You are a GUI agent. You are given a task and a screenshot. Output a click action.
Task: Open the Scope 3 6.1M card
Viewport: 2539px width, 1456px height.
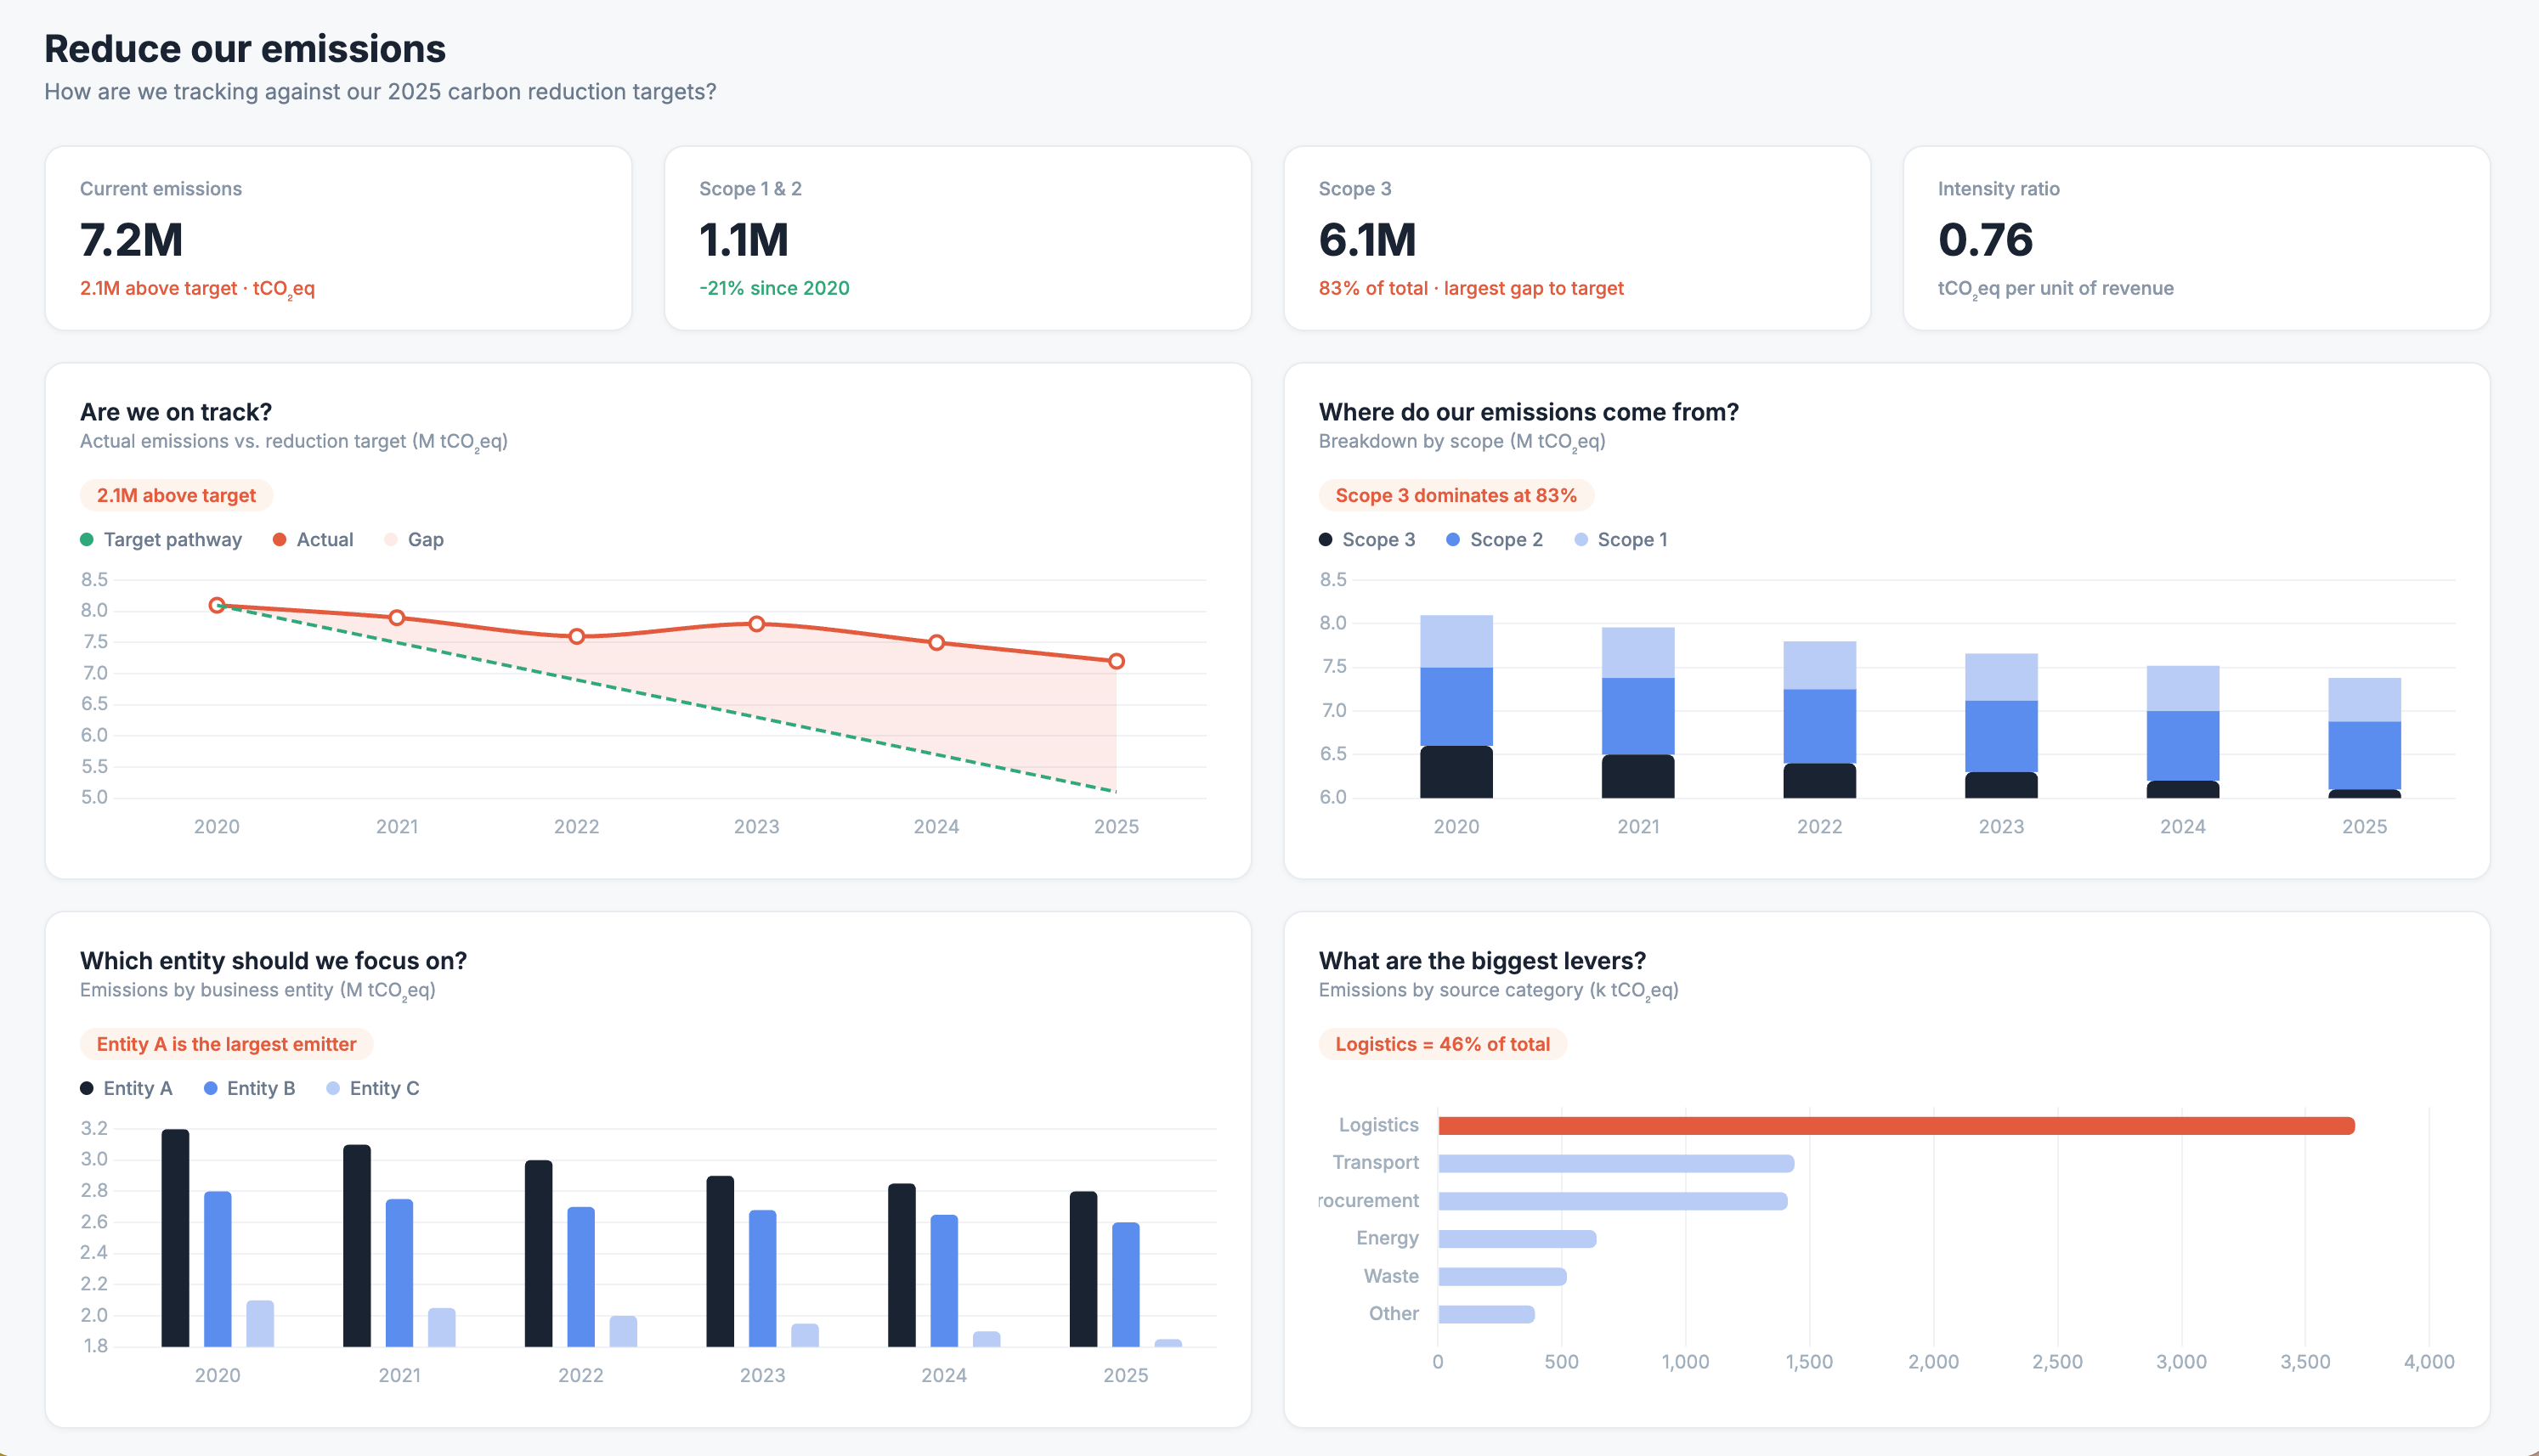click(x=1576, y=238)
